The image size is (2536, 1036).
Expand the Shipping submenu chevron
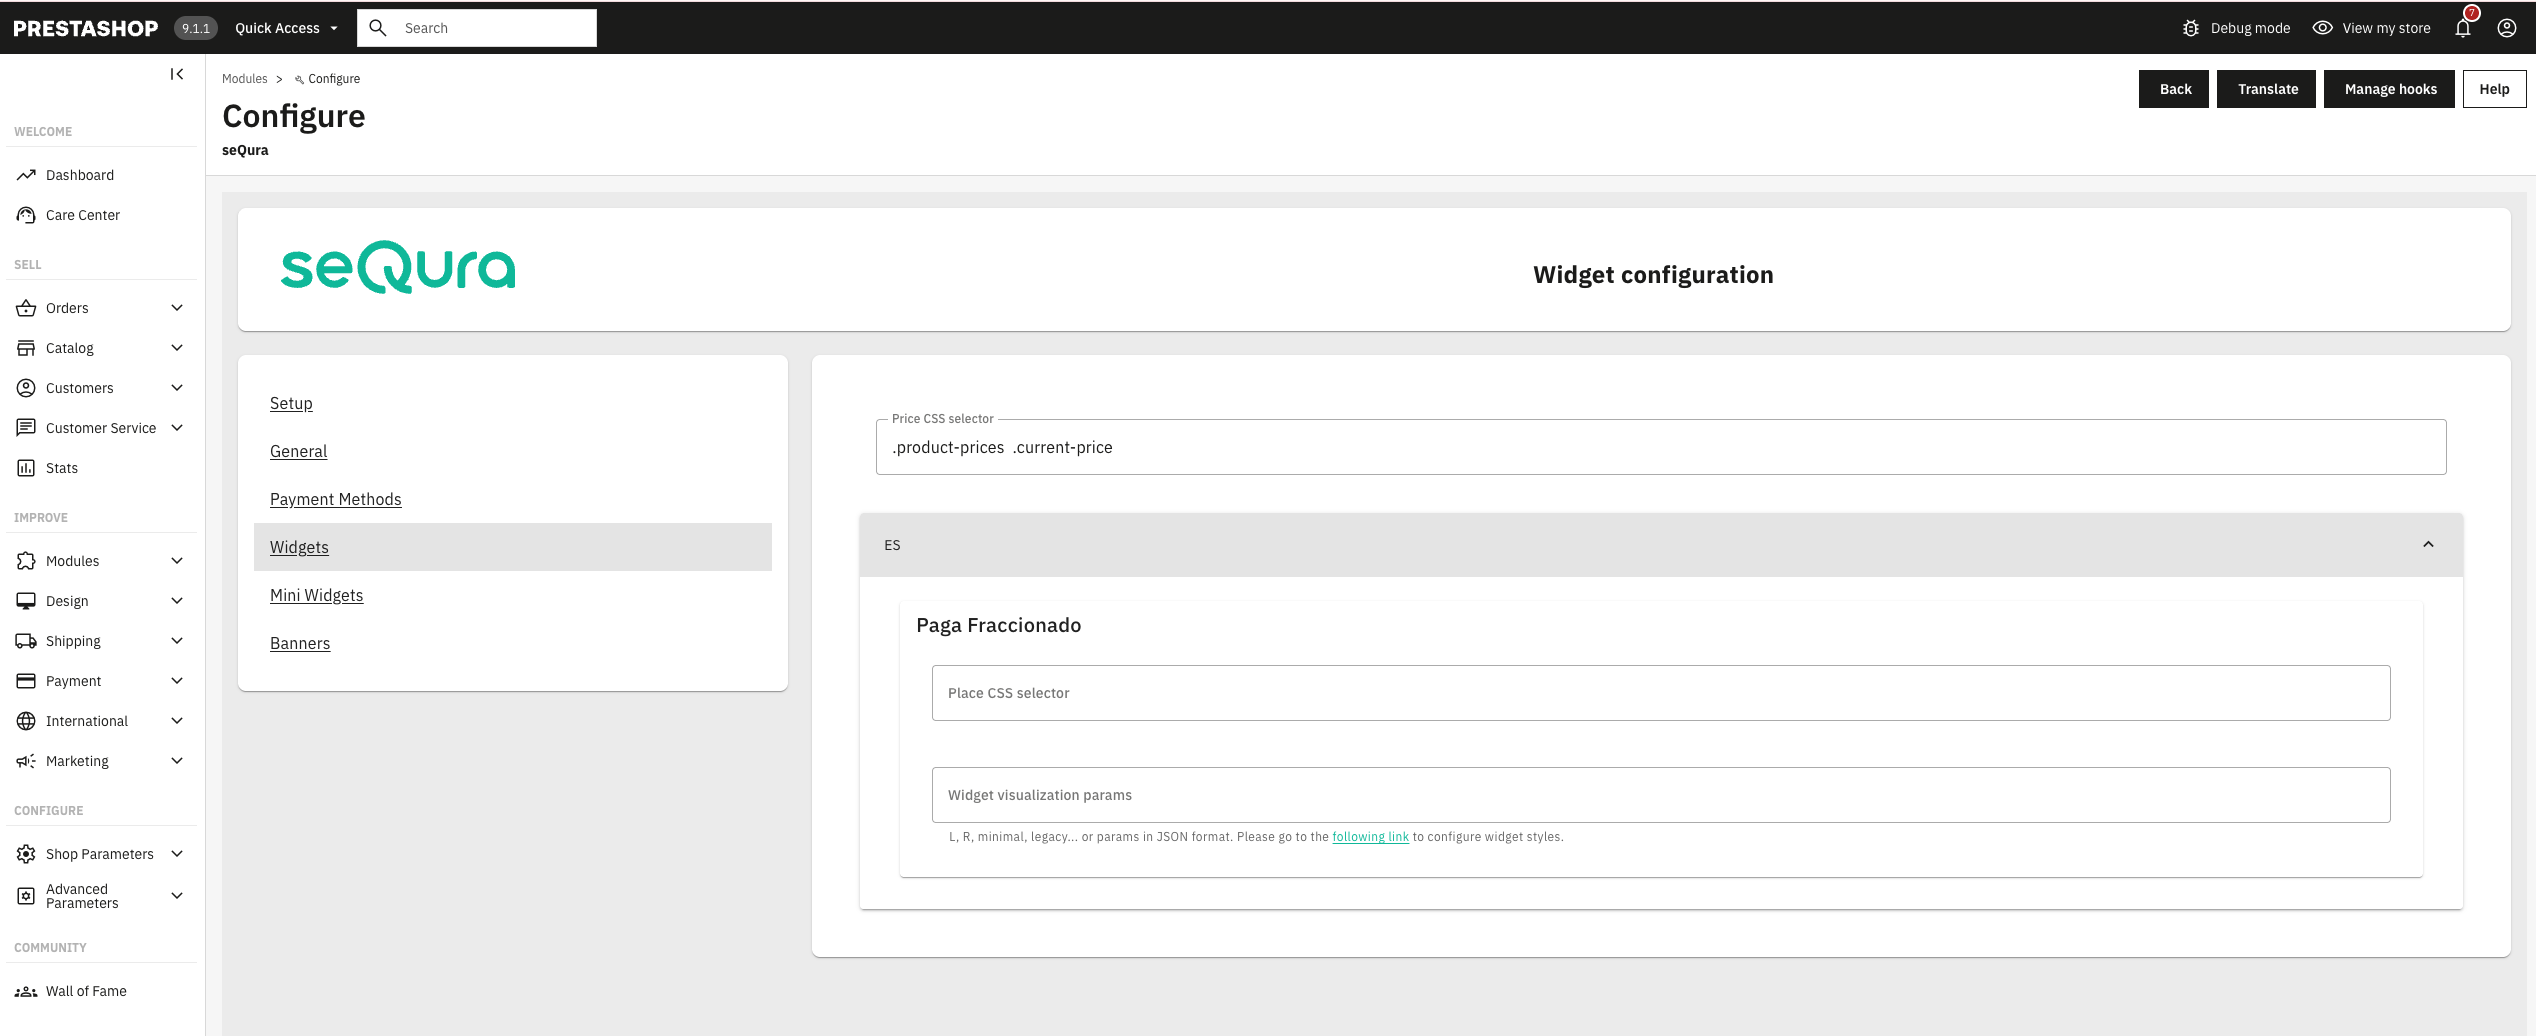177,641
